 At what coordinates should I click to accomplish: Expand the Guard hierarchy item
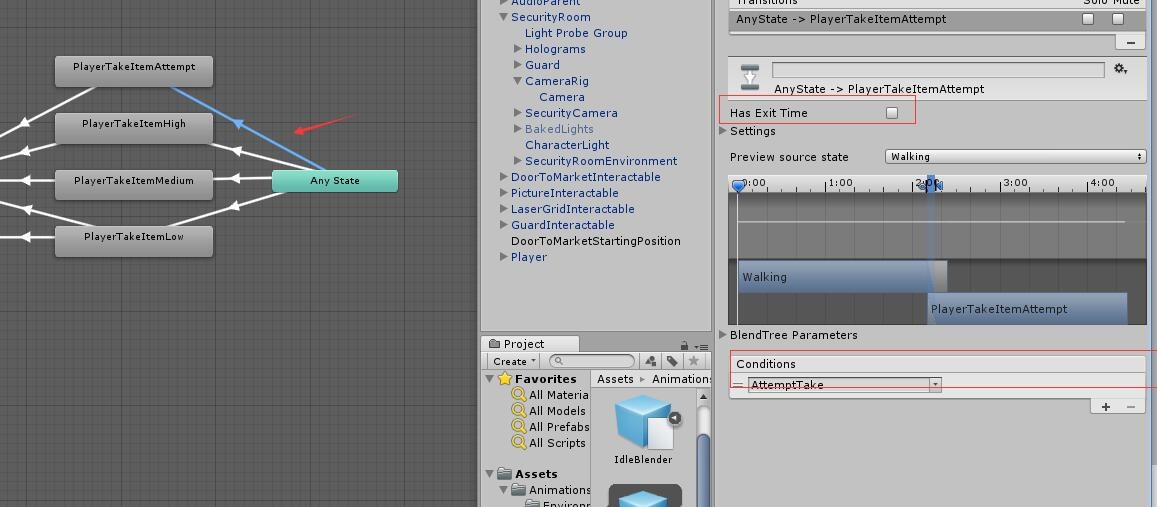518,65
